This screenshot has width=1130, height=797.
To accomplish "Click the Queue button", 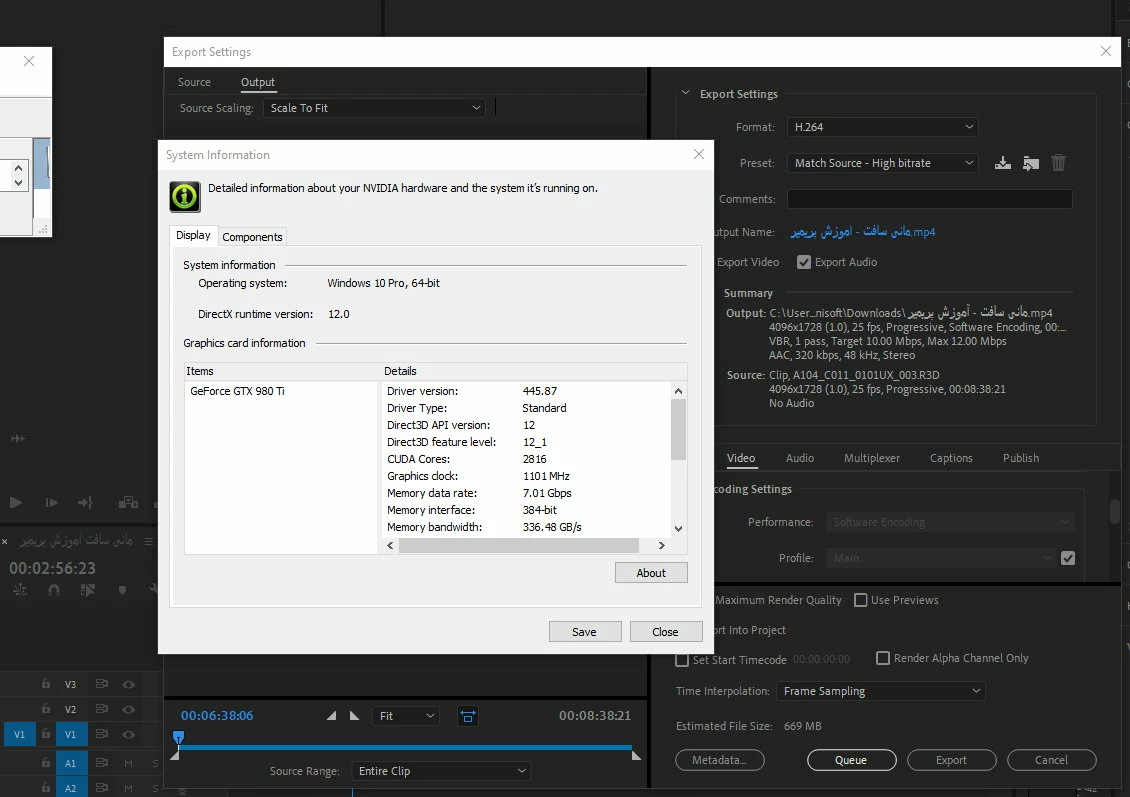I will pyautogui.click(x=852, y=760).
